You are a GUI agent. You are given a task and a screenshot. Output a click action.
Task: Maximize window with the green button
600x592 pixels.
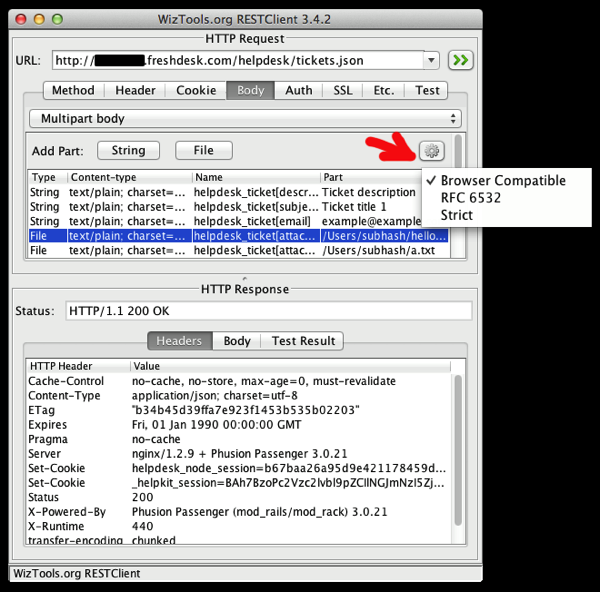click(x=57, y=19)
